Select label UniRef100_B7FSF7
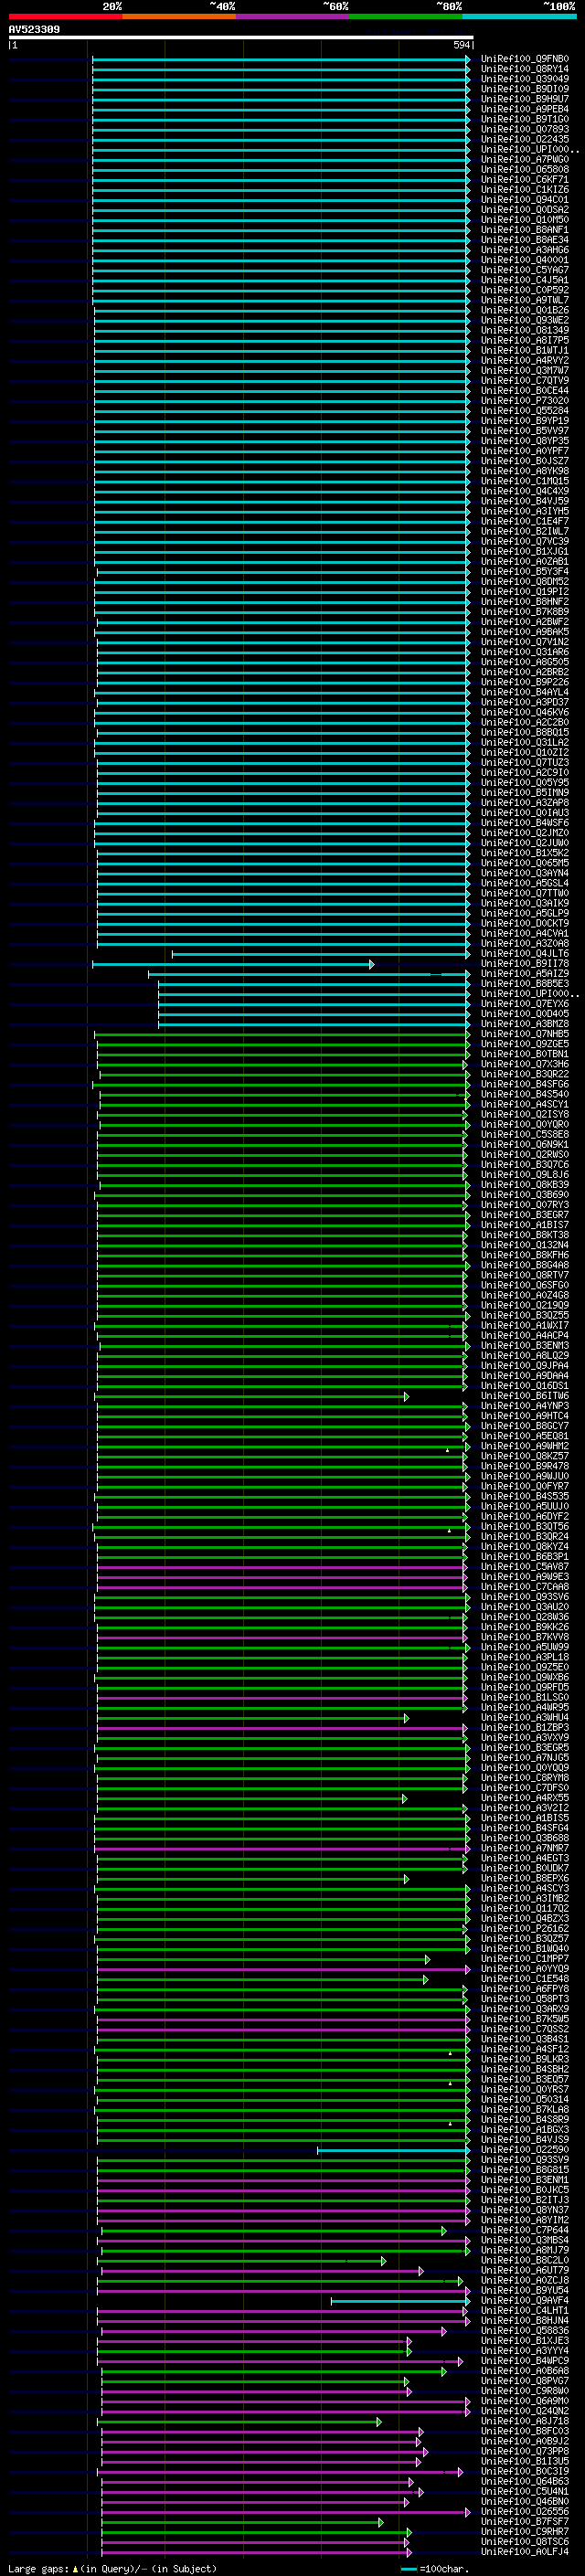This screenshot has width=585, height=2576. pyautogui.click(x=525, y=2522)
